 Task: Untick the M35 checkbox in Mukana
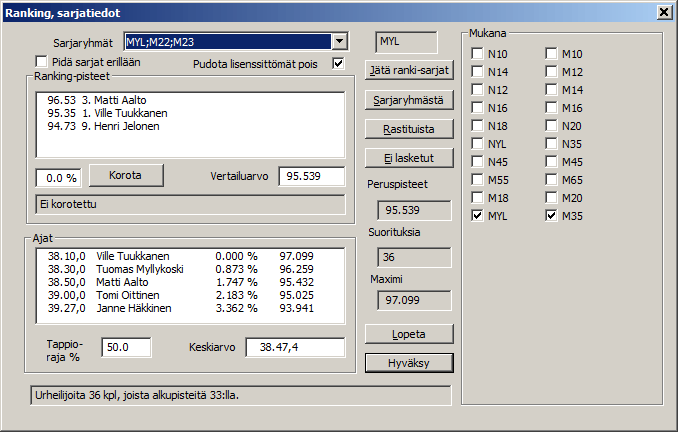pyautogui.click(x=551, y=216)
